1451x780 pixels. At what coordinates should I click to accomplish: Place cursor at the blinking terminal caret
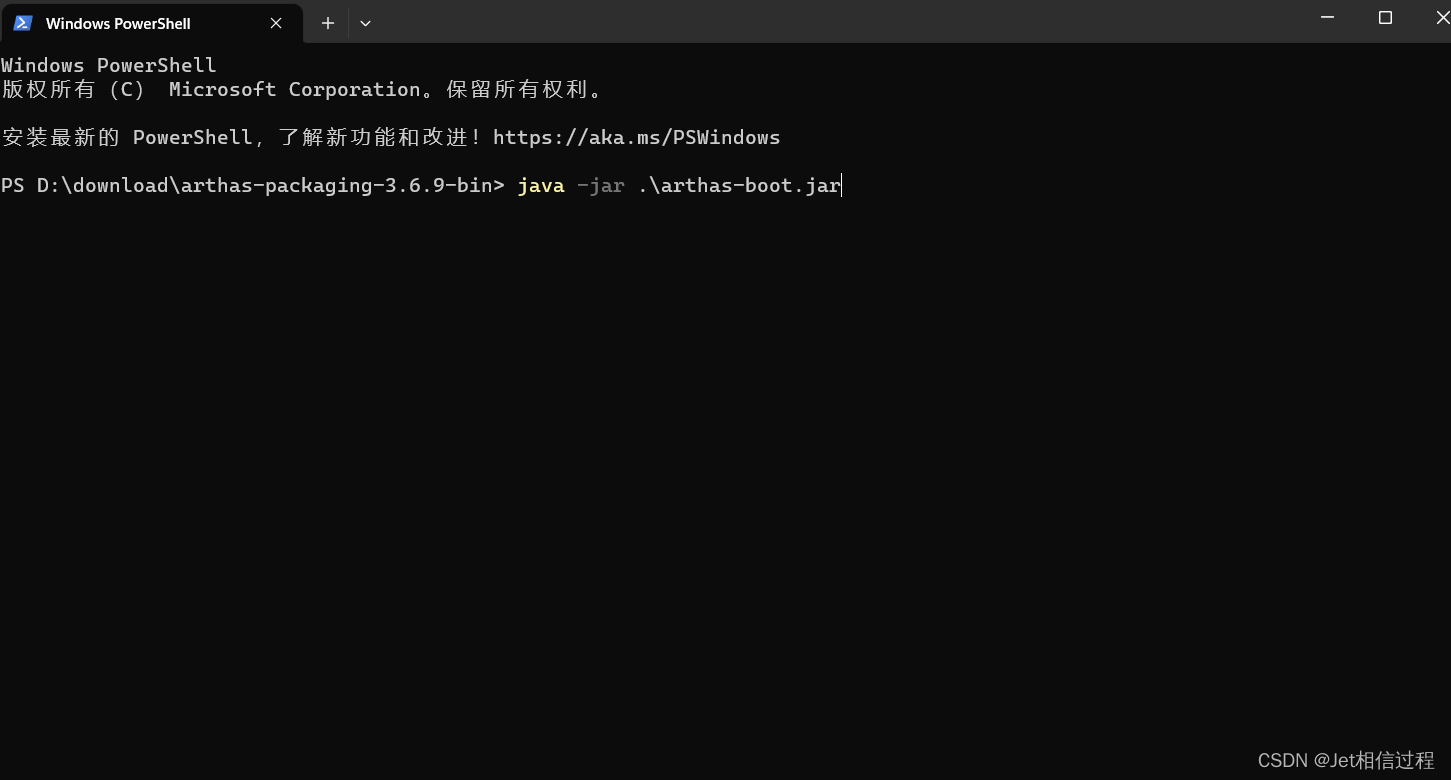tap(840, 185)
